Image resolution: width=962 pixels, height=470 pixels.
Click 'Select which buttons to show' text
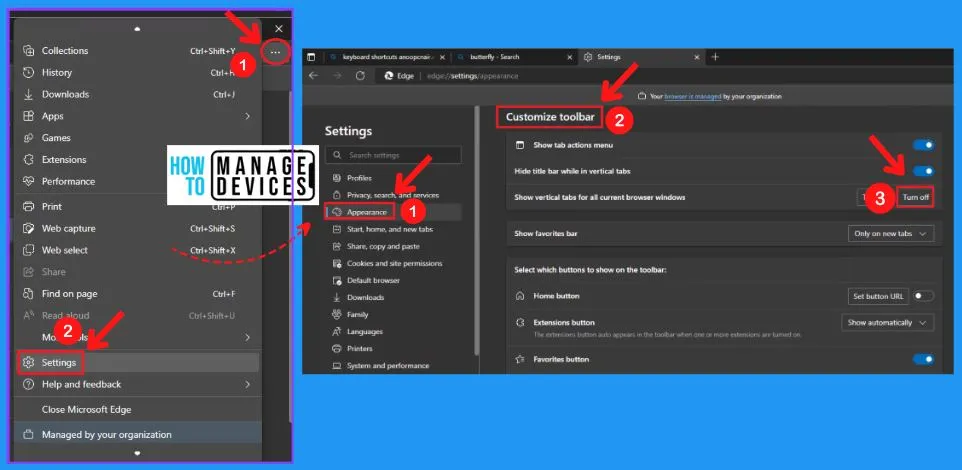[x=590, y=270]
